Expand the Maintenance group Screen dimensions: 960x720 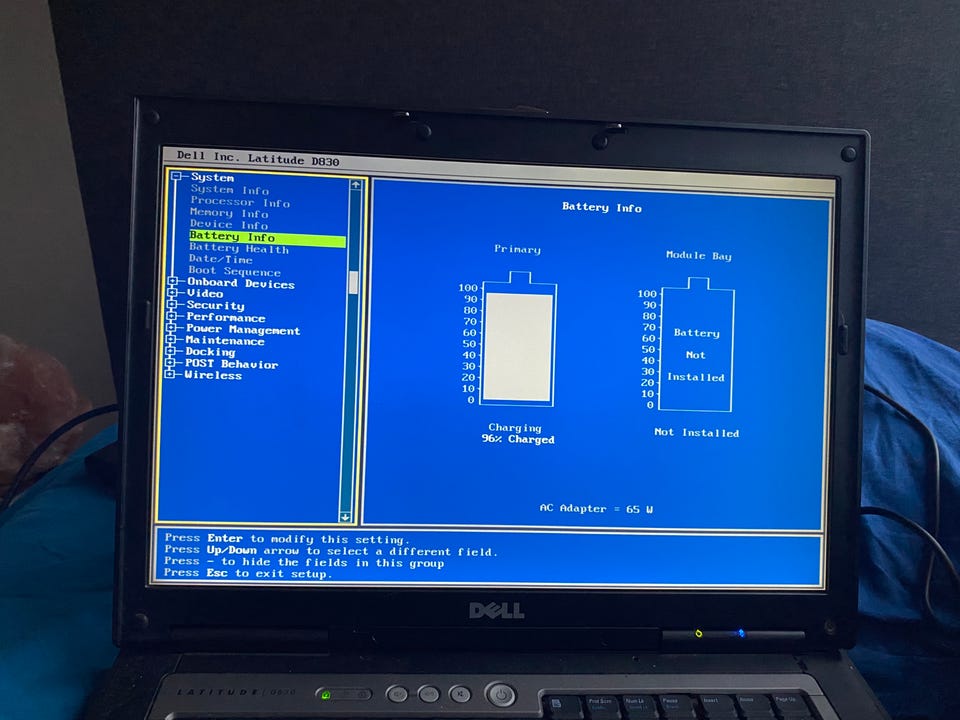(171, 339)
